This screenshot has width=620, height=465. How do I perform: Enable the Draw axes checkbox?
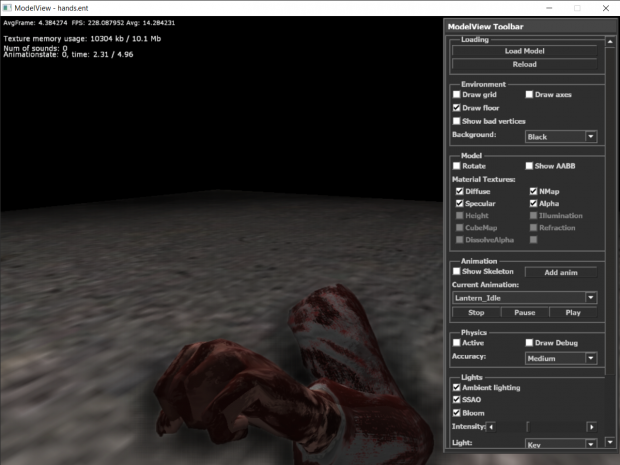click(x=529, y=95)
